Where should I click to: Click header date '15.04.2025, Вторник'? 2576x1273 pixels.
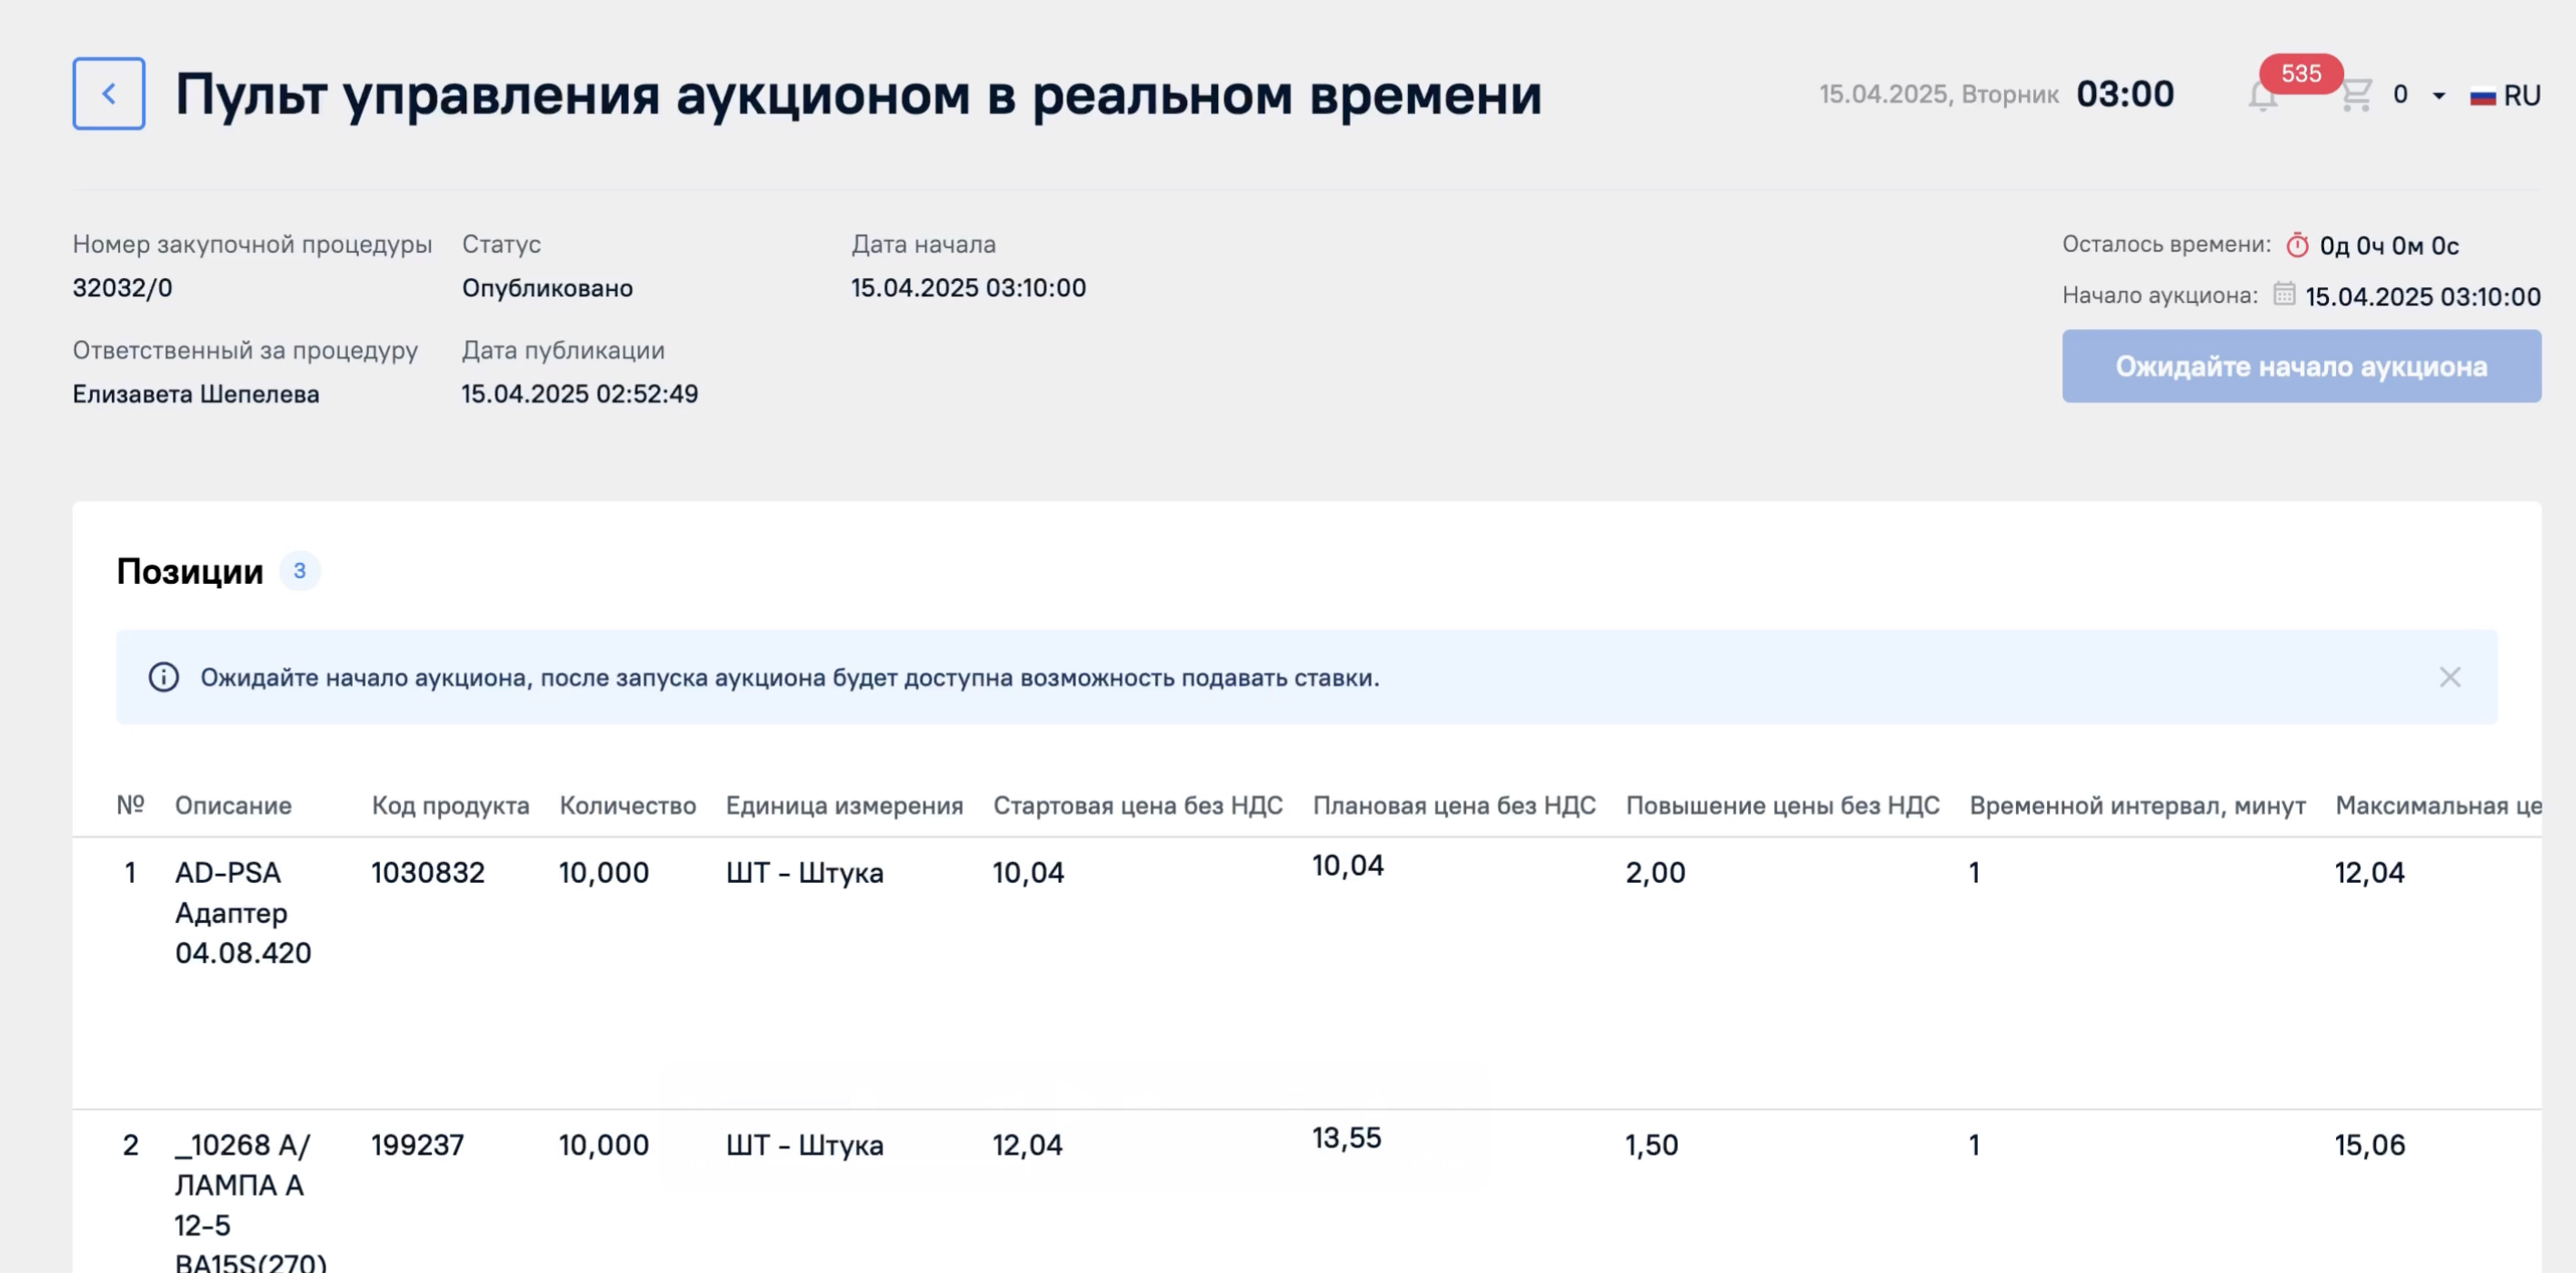pyautogui.click(x=1938, y=95)
